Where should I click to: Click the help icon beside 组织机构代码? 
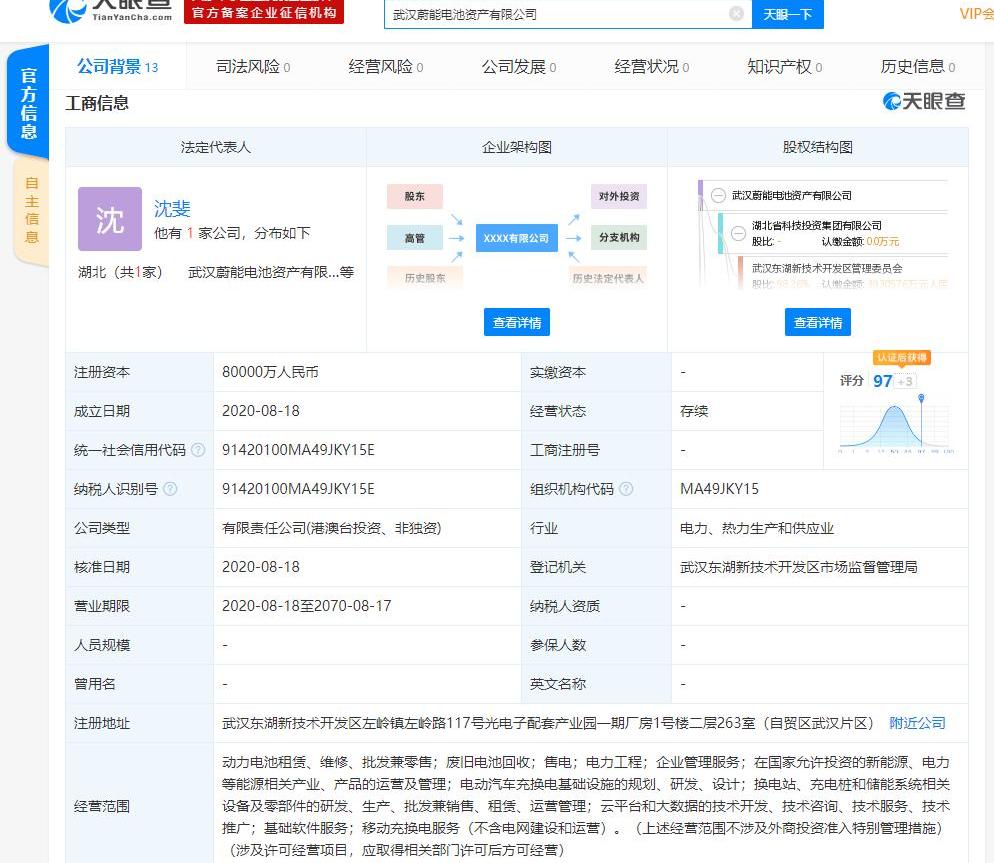coord(626,489)
